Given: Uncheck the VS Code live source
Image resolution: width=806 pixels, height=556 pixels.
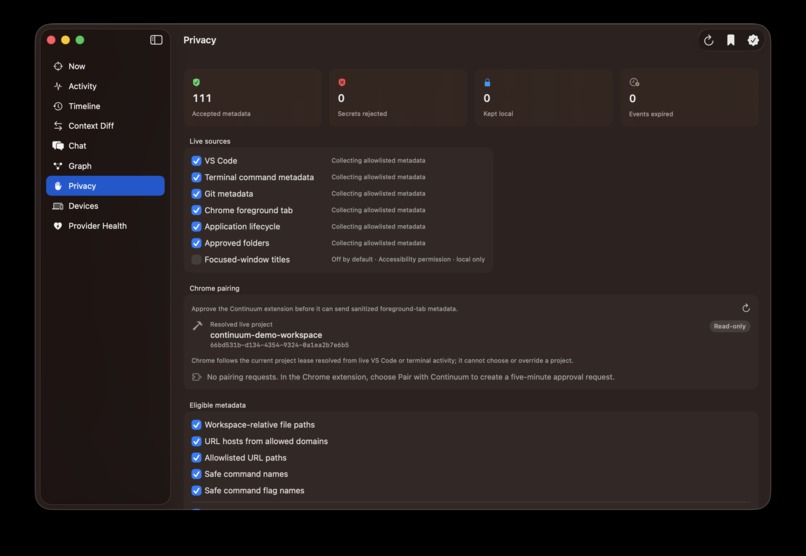Looking at the screenshot, I should click(x=196, y=161).
